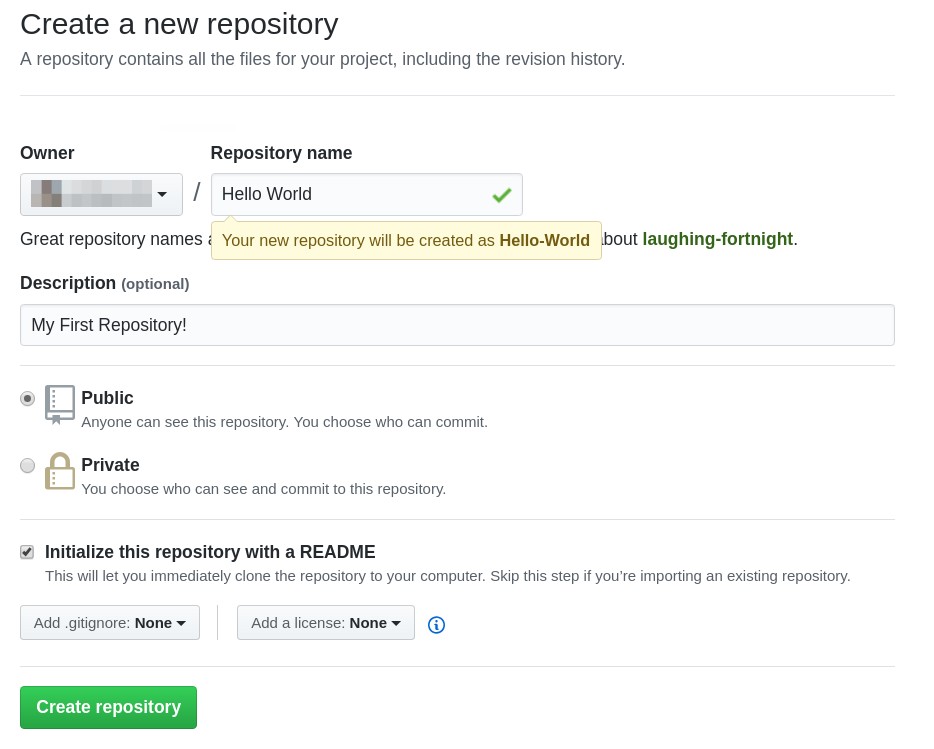Select the Private radio button
This screenshot has width=934, height=749.
coord(27,465)
